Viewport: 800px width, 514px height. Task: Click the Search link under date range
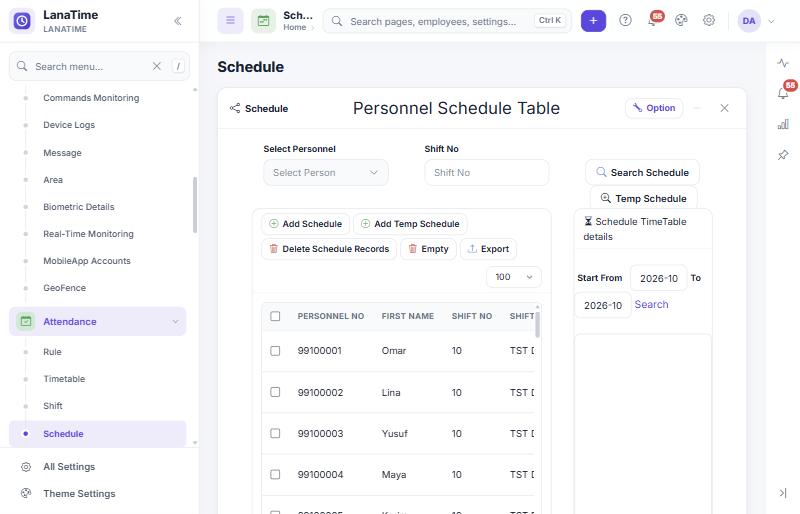(652, 305)
